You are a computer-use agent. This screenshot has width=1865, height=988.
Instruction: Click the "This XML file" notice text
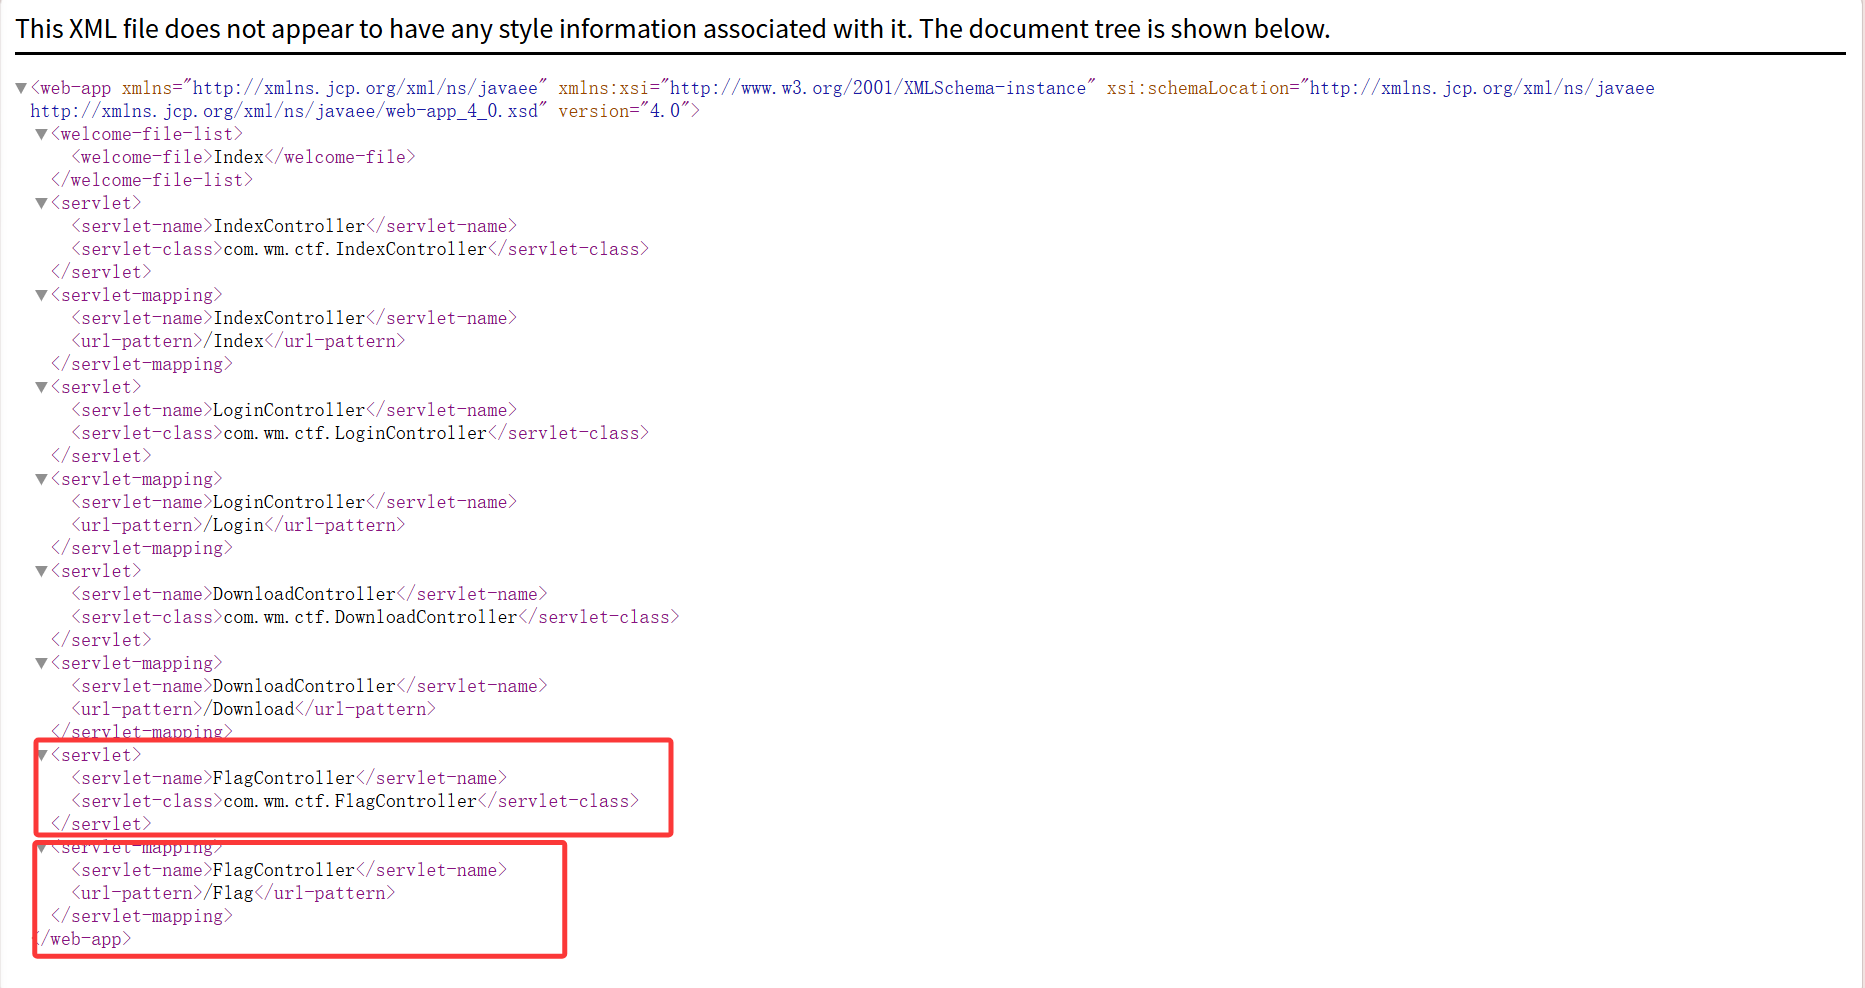click(x=672, y=29)
